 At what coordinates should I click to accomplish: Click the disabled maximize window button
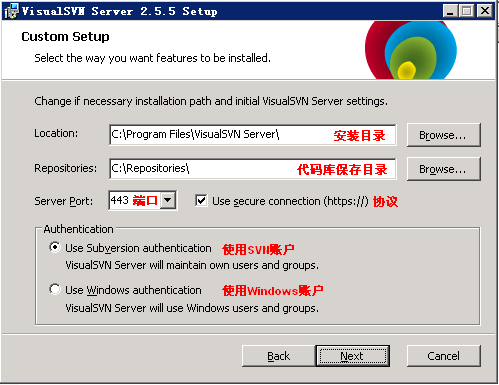(466, 11)
